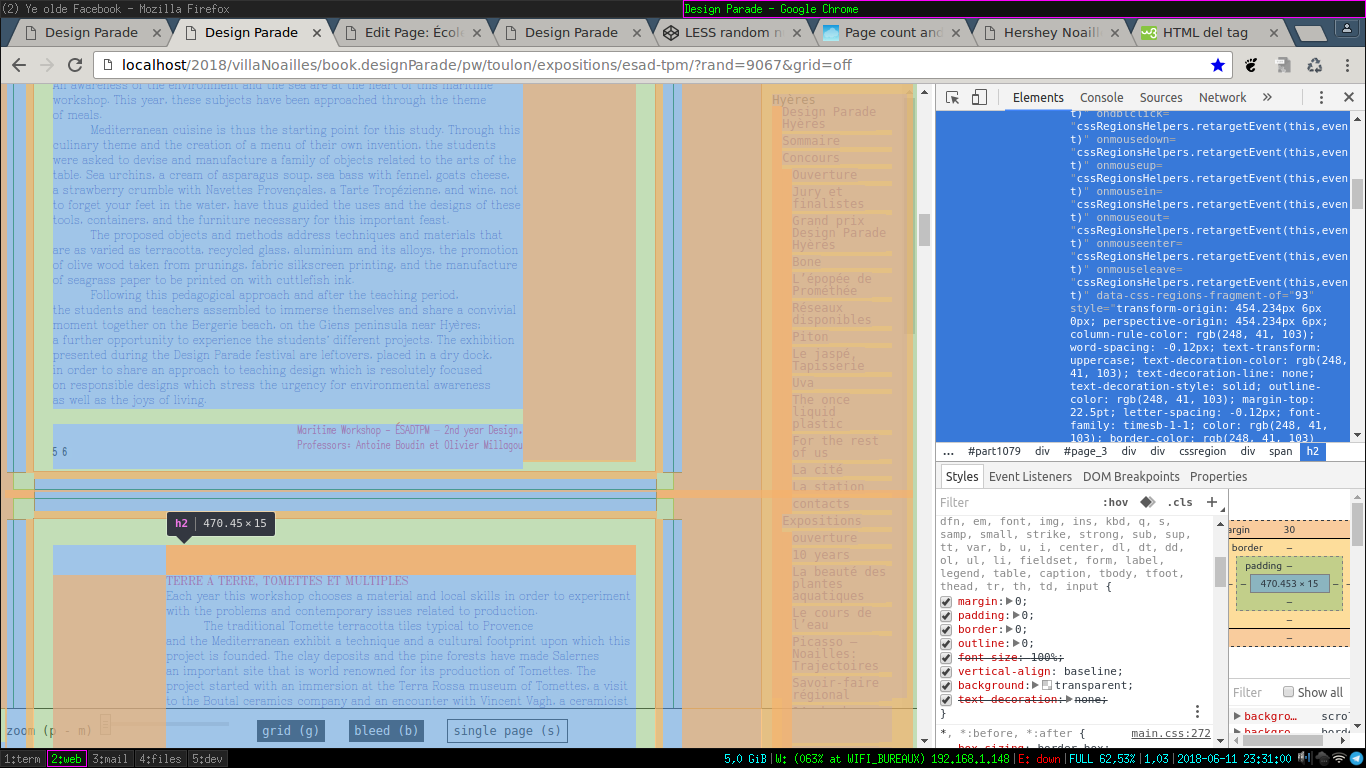Image resolution: width=1366 pixels, height=768 pixels.
Task: Reload the page with the refresh icon
Action: pos(75,65)
